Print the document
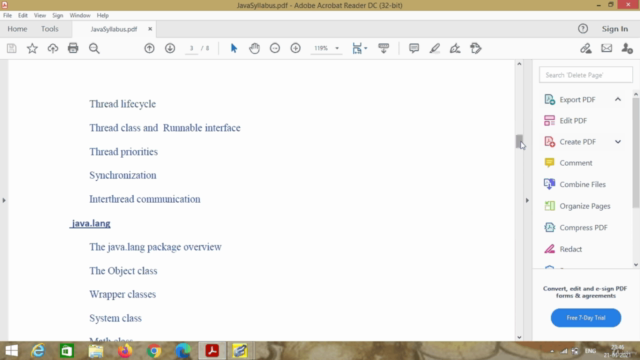This screenshot has width=640, height=360. pos(73,48)
